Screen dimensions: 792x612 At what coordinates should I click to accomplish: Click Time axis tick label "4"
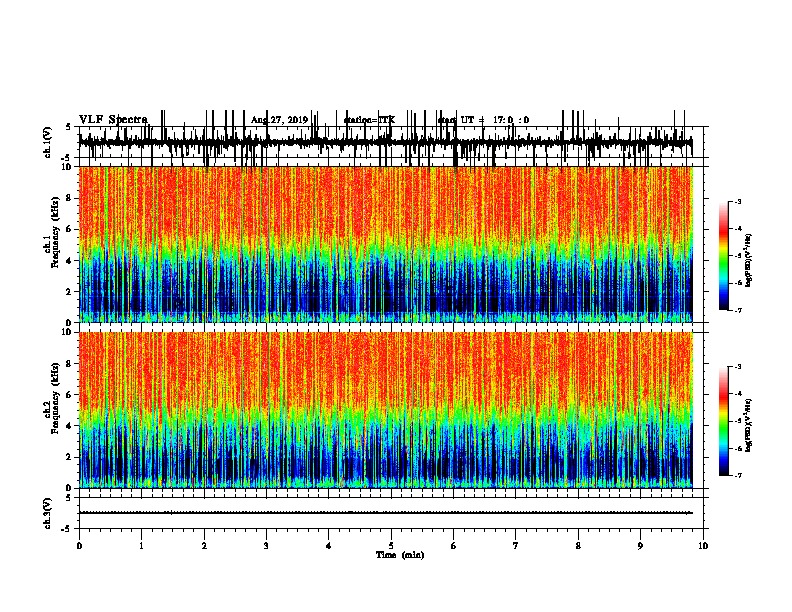pyautogui.click(x=329, y=545)
